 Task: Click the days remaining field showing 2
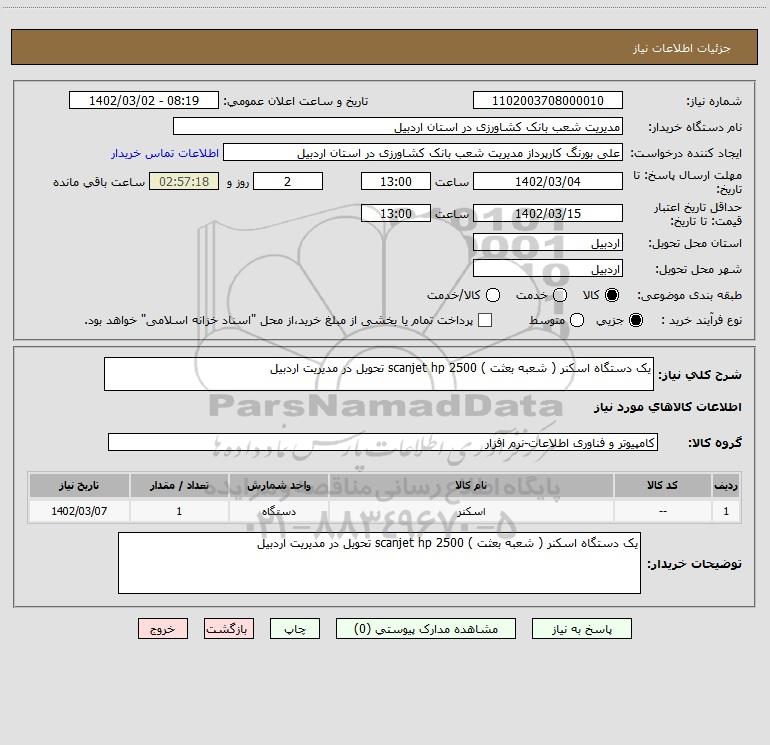(288, 181)
